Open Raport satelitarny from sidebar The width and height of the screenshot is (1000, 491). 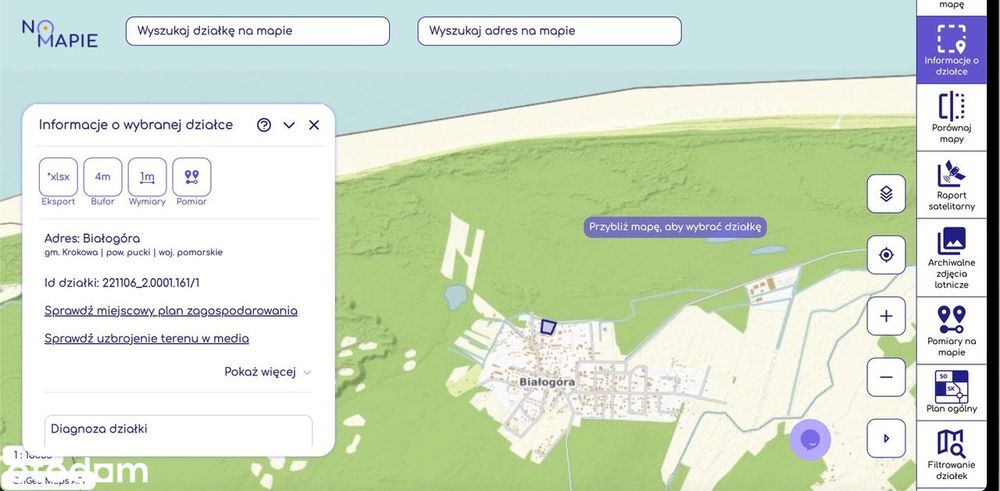(951, 185)
